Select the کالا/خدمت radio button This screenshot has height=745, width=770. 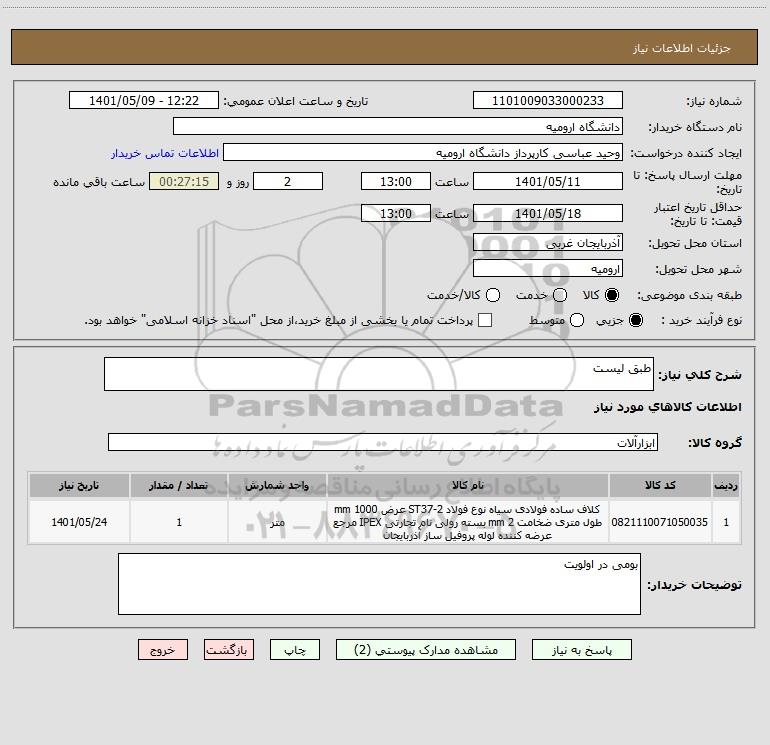(493, 295)
